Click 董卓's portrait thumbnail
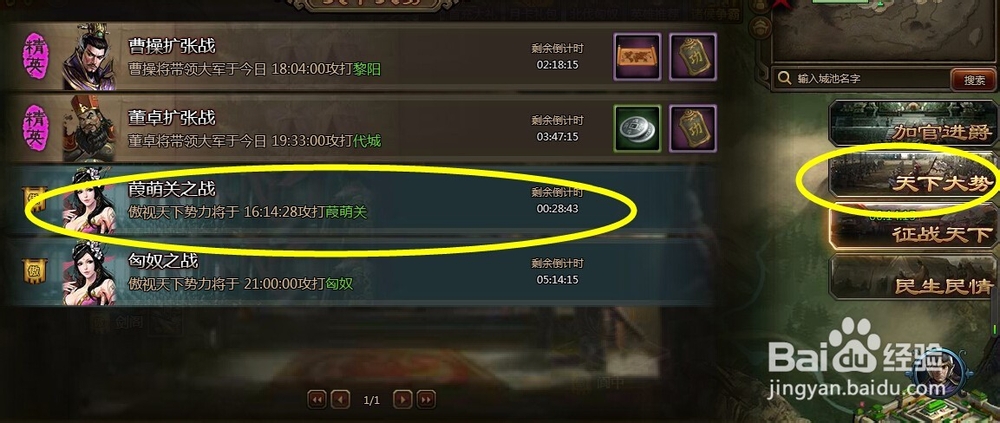 point(89,129)
